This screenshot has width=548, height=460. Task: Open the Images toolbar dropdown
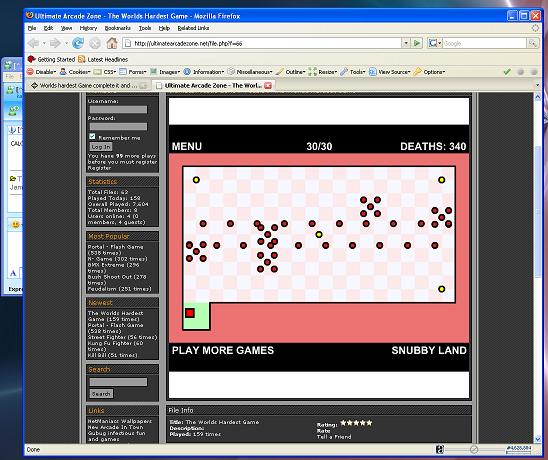[165, 72]
